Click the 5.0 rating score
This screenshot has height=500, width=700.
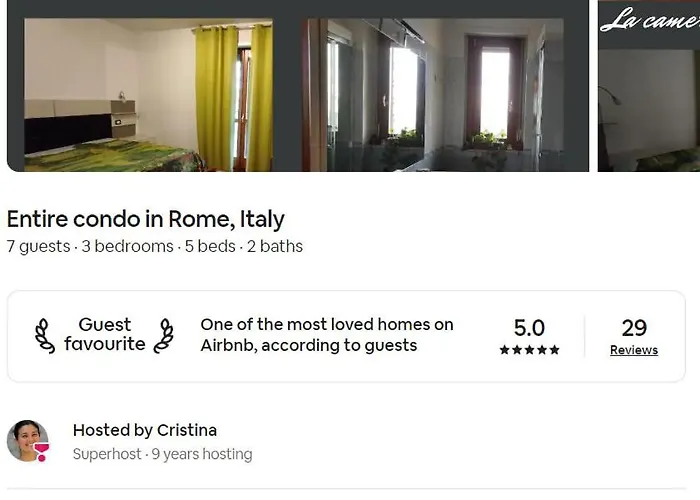pyautogui.click(x=529, y=328)
